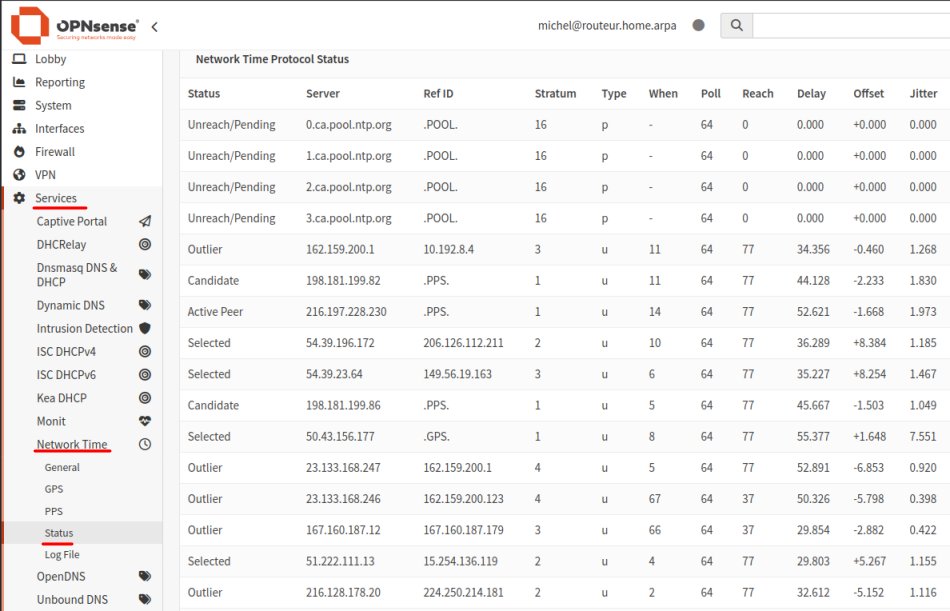The height and width of the screenshot is (611, 950).
Task: Click the target icon beside DHCRelay
Action: tap(145, 245)
